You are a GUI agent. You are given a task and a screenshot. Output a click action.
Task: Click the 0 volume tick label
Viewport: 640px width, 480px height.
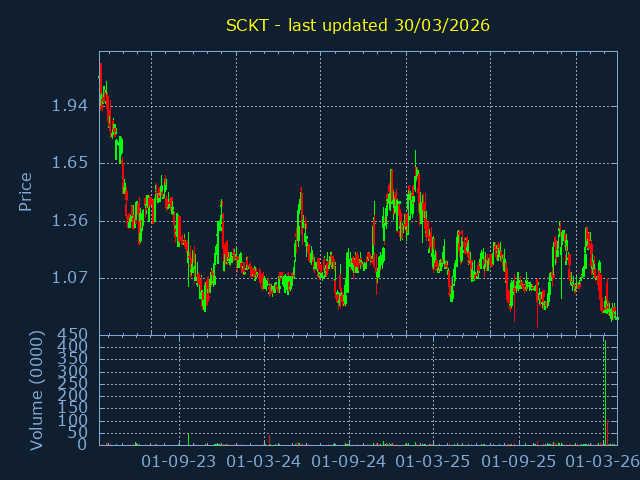pyautogui.click(x=84, y=444)
